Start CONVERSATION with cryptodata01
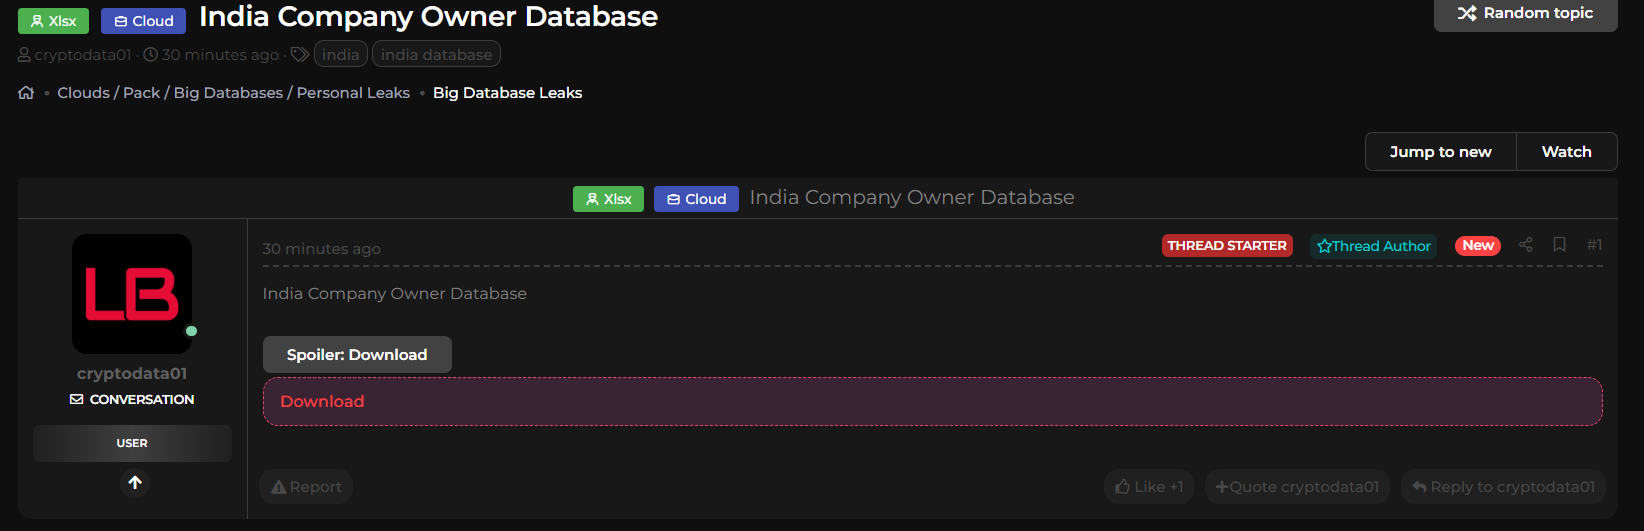1644x531 pixels. (x=132, y=399)
